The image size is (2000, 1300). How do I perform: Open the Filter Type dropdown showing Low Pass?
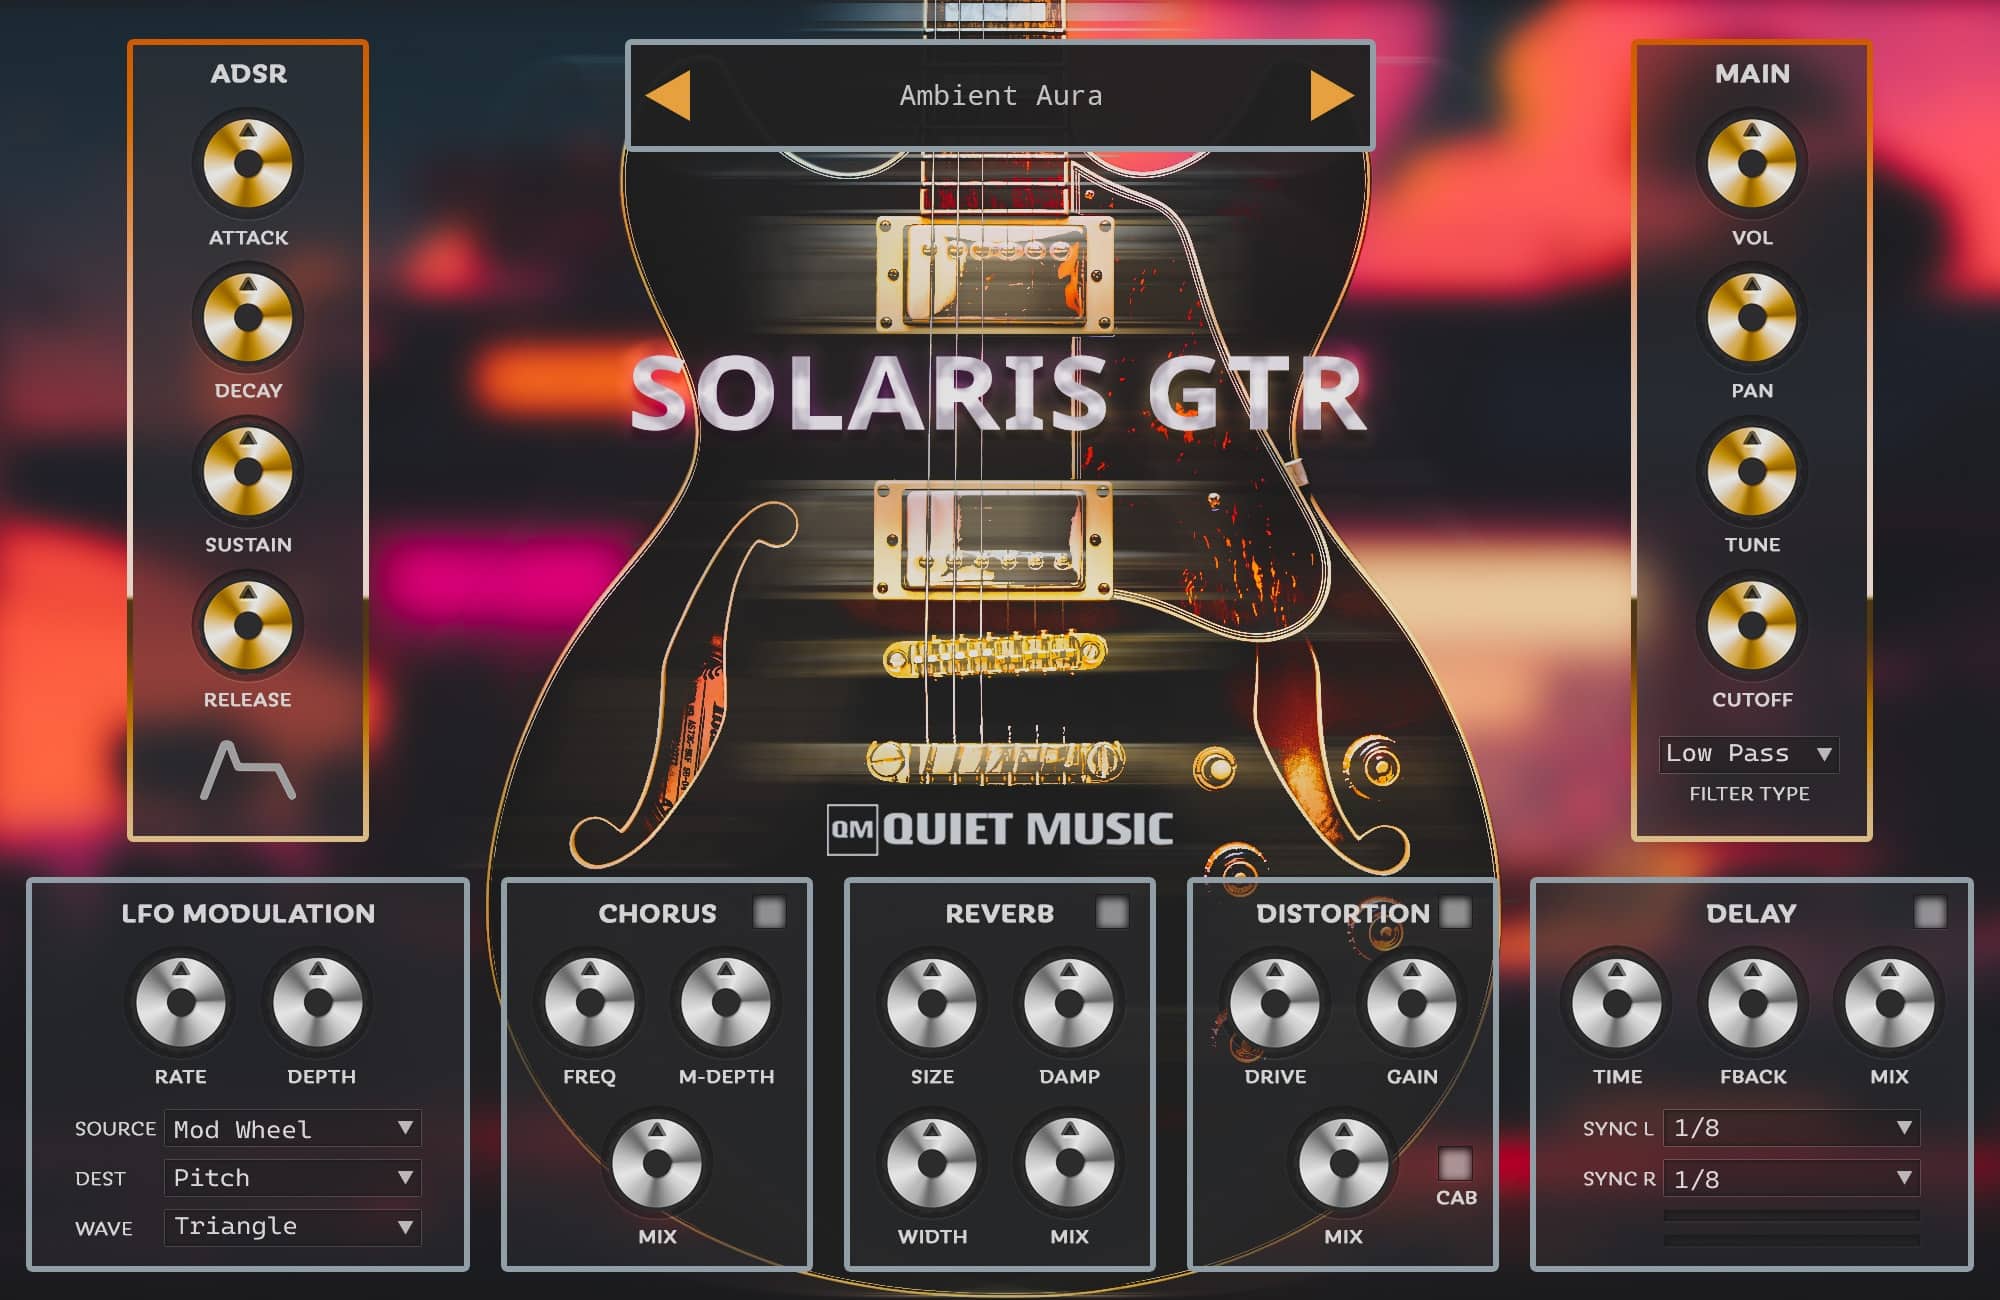click(1750, 754)
